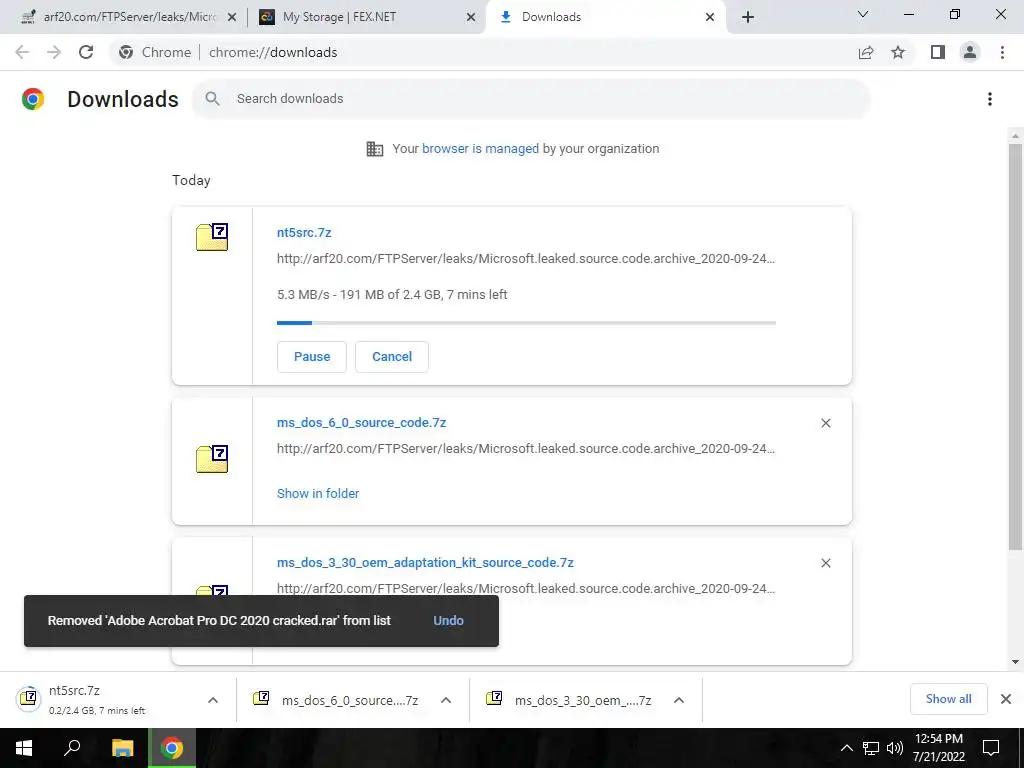
Task: Click the ms_dos_6_0_source_code.7z source URL
Action: point(526,449)
